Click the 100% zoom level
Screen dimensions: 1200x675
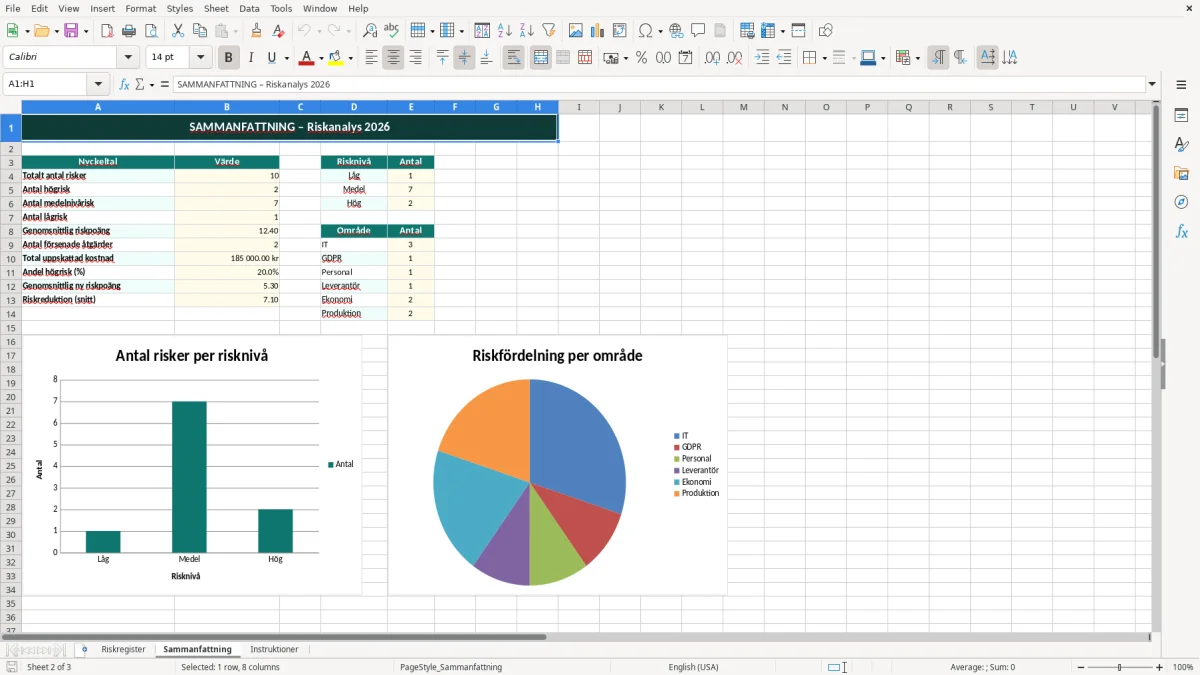click(1183, 667)
